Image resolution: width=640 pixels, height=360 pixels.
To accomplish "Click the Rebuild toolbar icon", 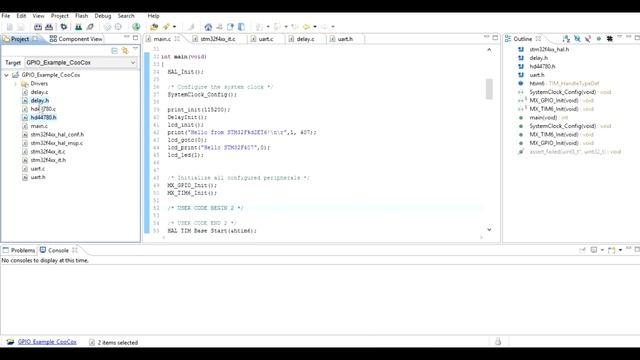I will pyautogui.click(x=49, y=27).
